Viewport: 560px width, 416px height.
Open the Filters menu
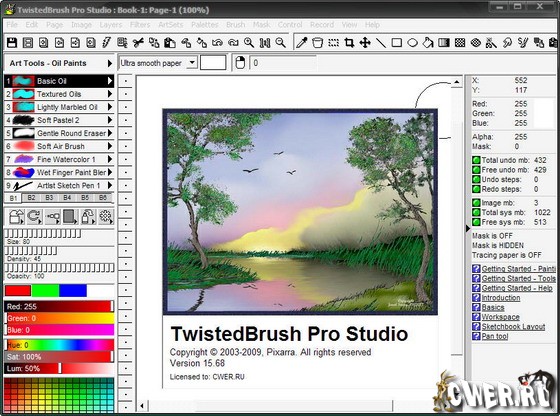140,25
